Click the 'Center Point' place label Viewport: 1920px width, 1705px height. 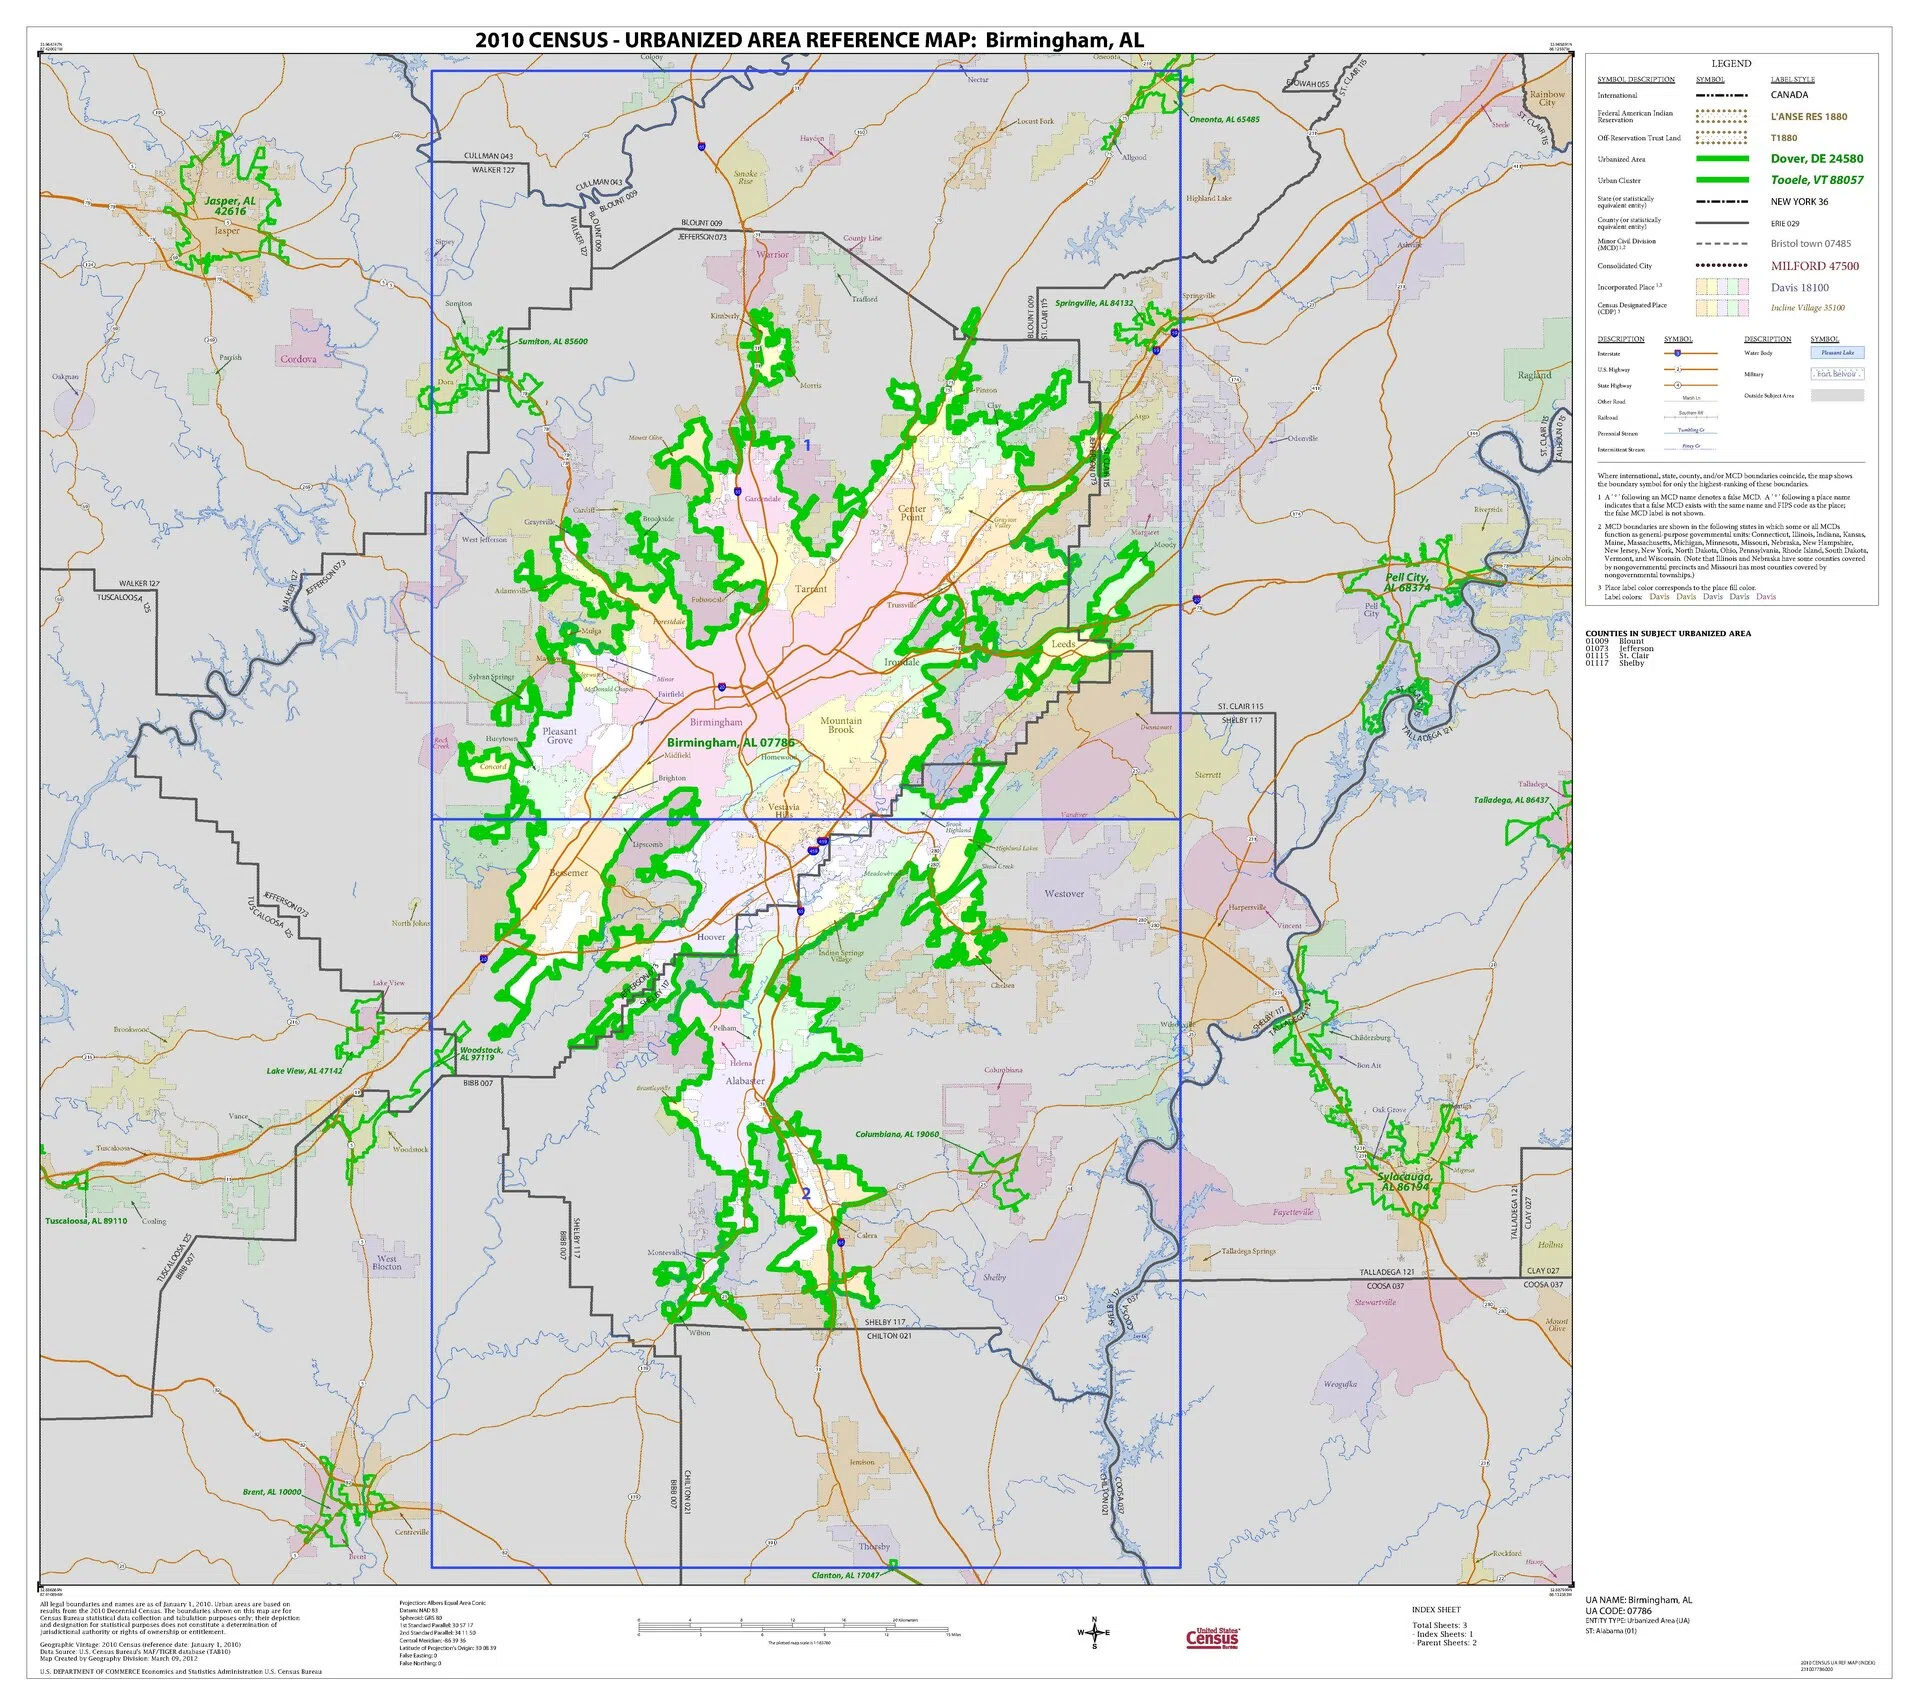point(912,513)
